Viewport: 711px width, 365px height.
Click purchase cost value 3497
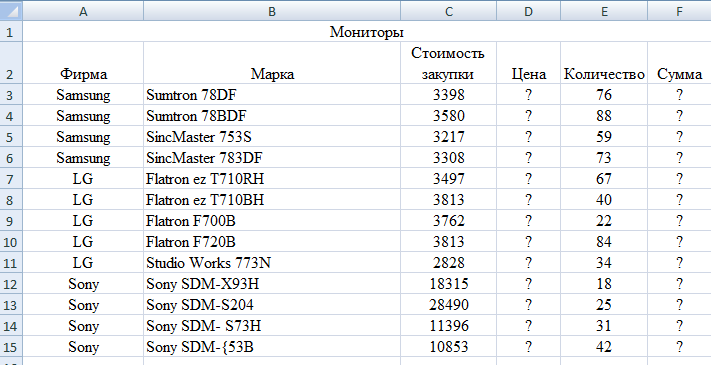448,179
